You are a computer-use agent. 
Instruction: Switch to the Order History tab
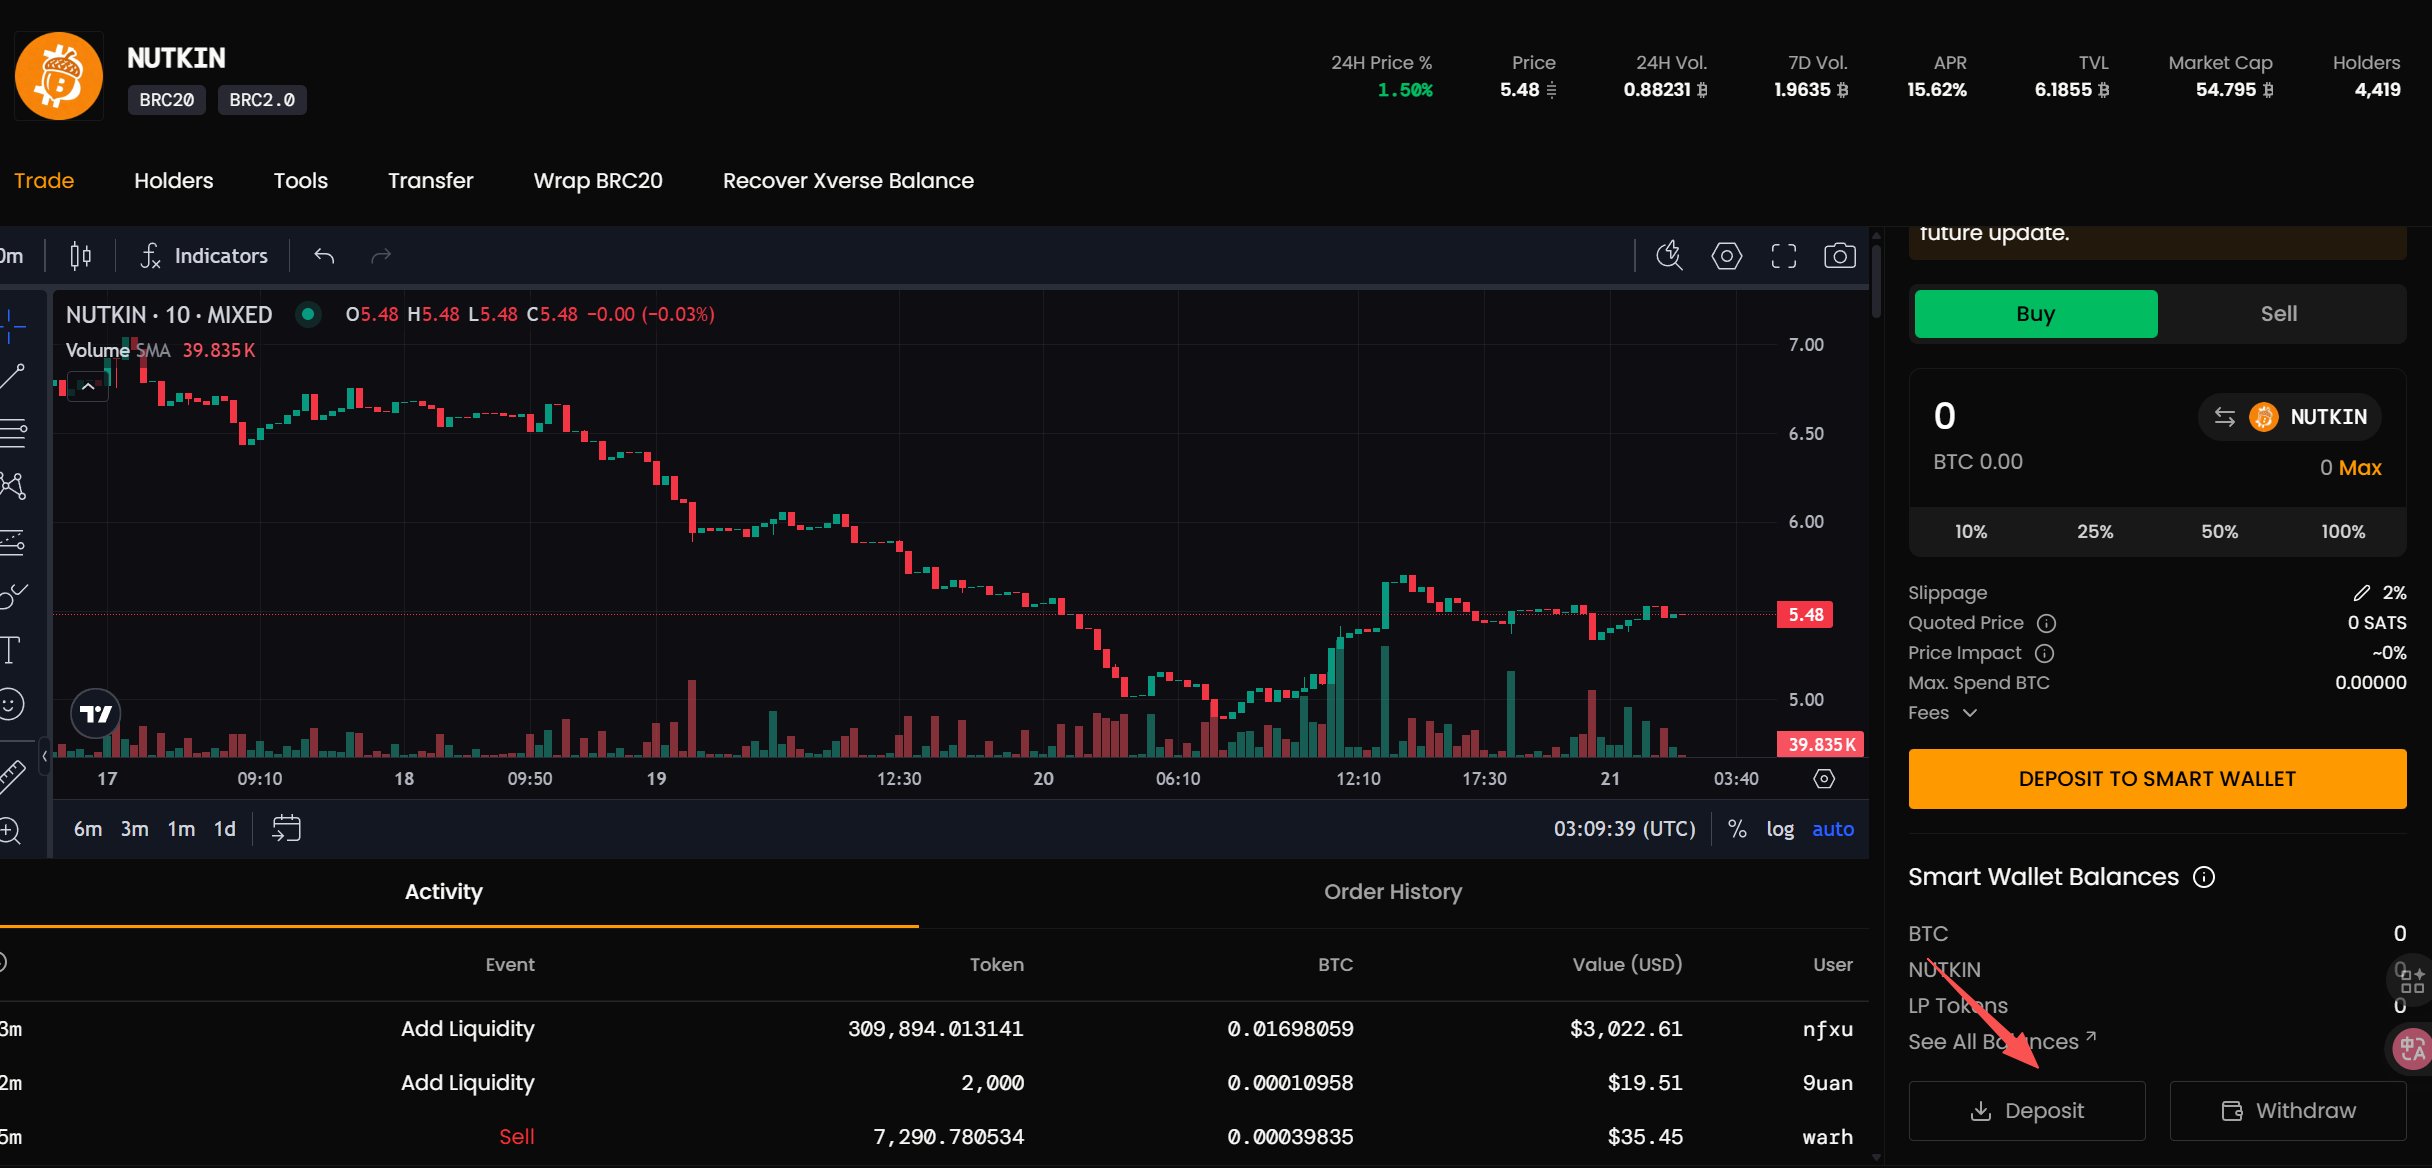tap(1392, 891)
